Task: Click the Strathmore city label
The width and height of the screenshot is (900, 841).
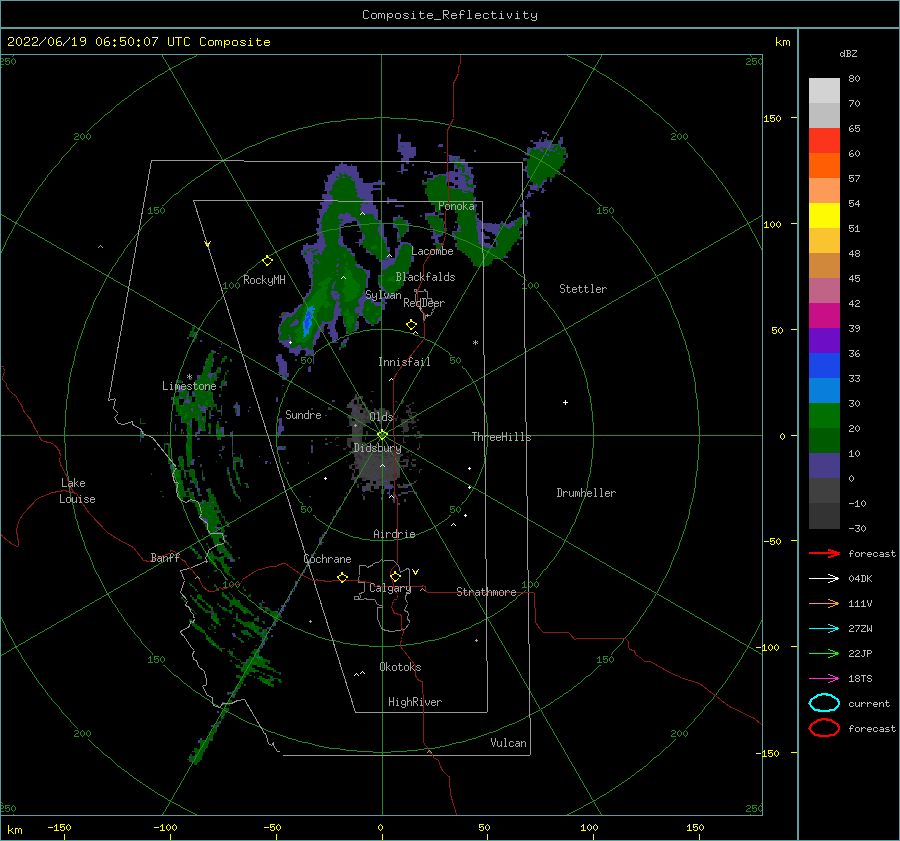Action: point(486,592)
